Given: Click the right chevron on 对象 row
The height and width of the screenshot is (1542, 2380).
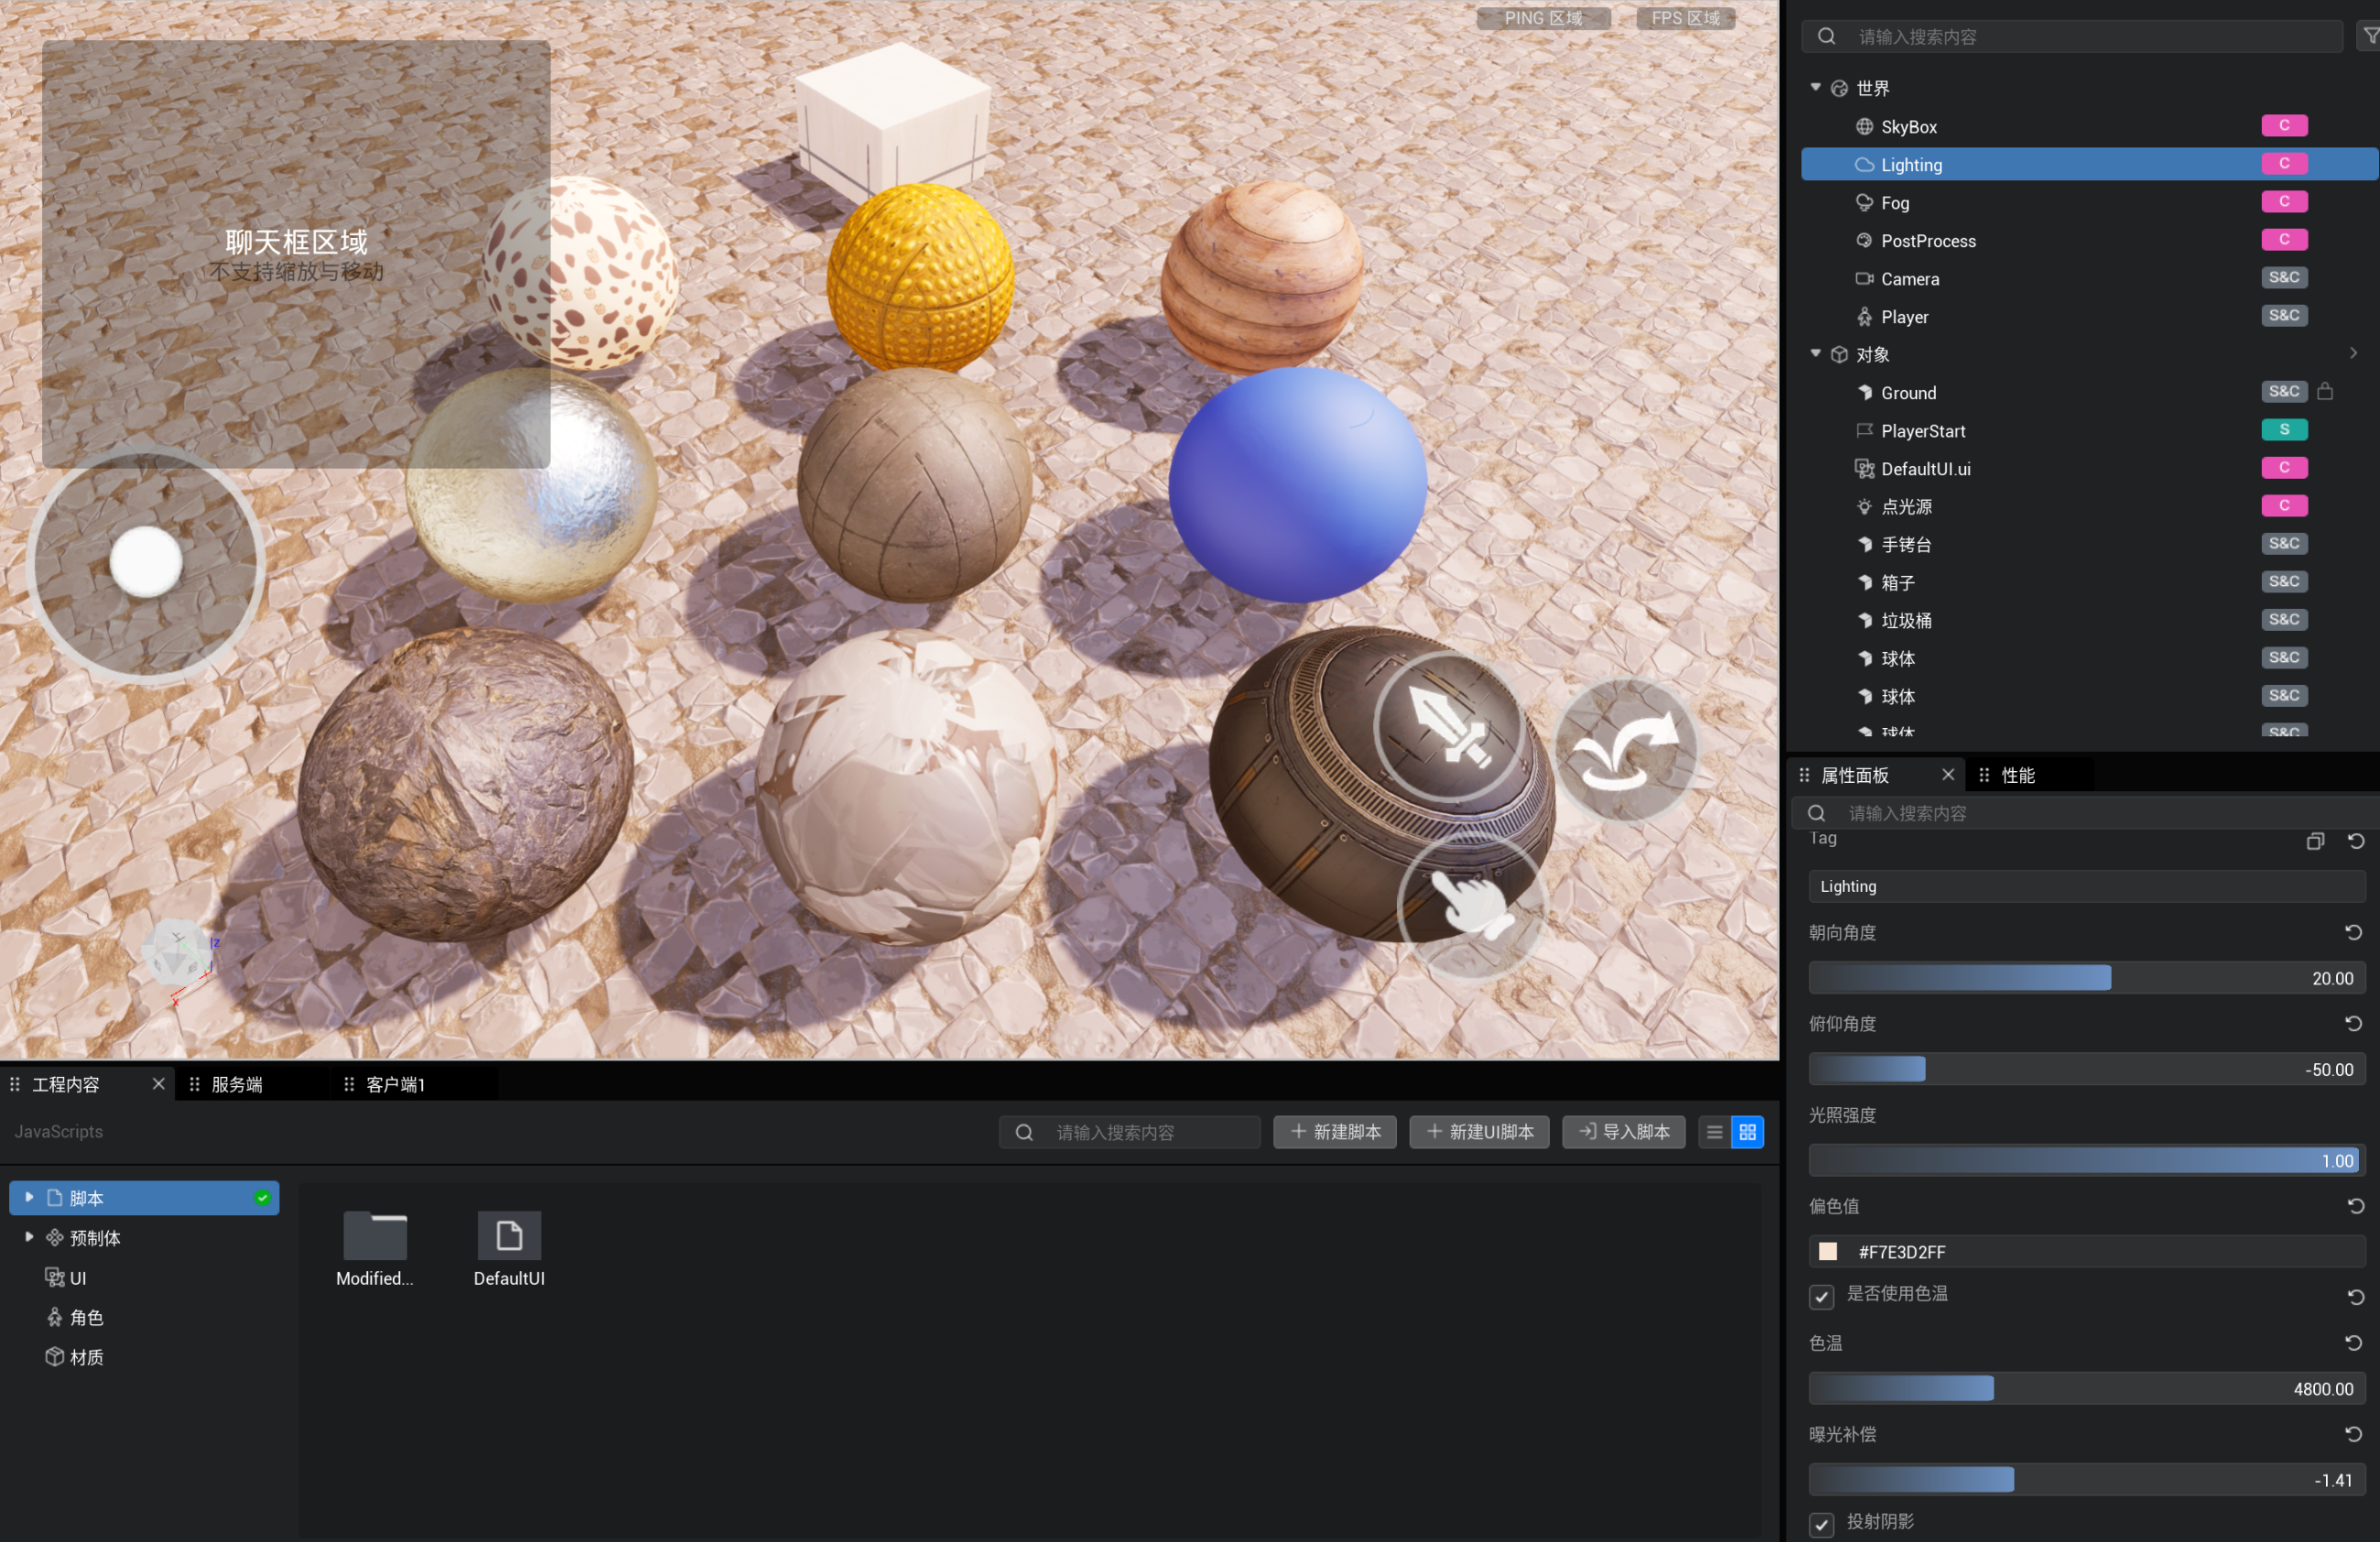Looking at the screenshot, I should pos(2353,353).
